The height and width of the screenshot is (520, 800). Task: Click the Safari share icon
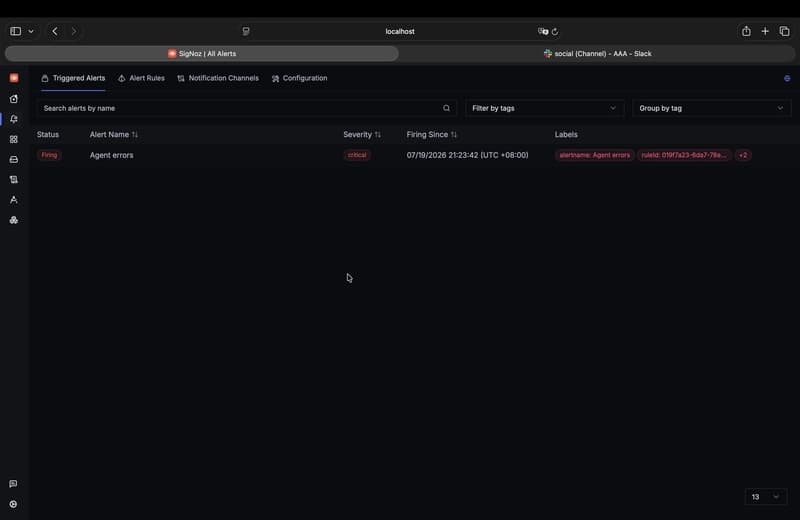pyautogui.click(x=746, y=31)
